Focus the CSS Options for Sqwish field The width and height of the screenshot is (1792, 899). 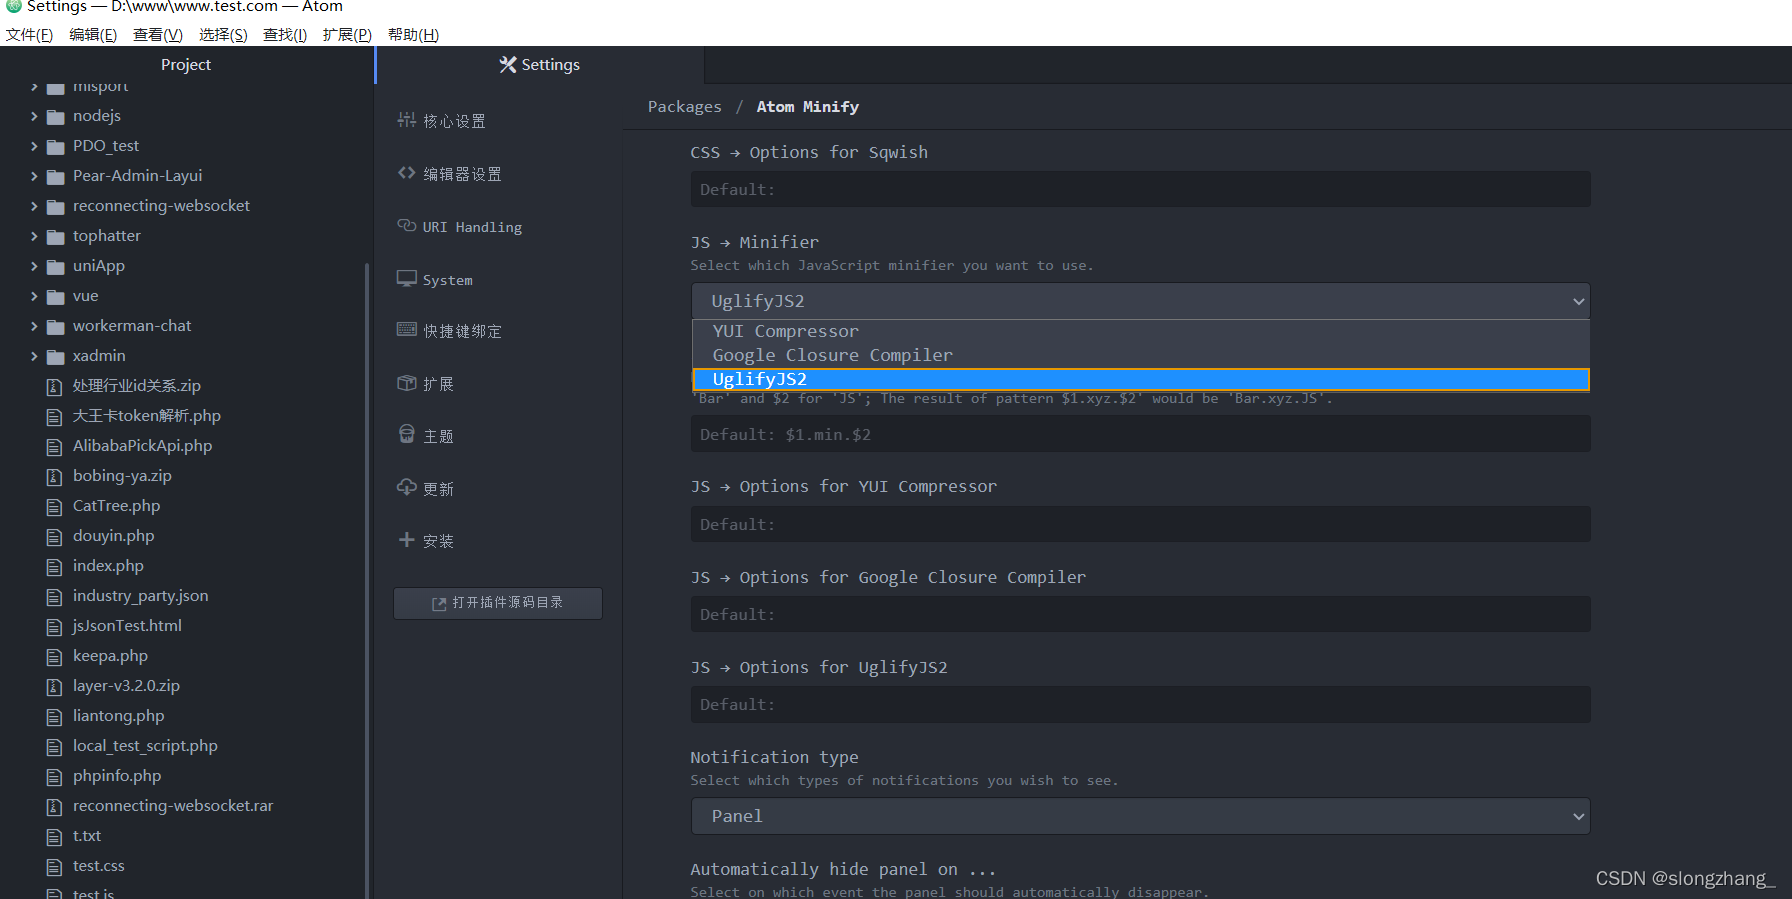(1140, 189)
